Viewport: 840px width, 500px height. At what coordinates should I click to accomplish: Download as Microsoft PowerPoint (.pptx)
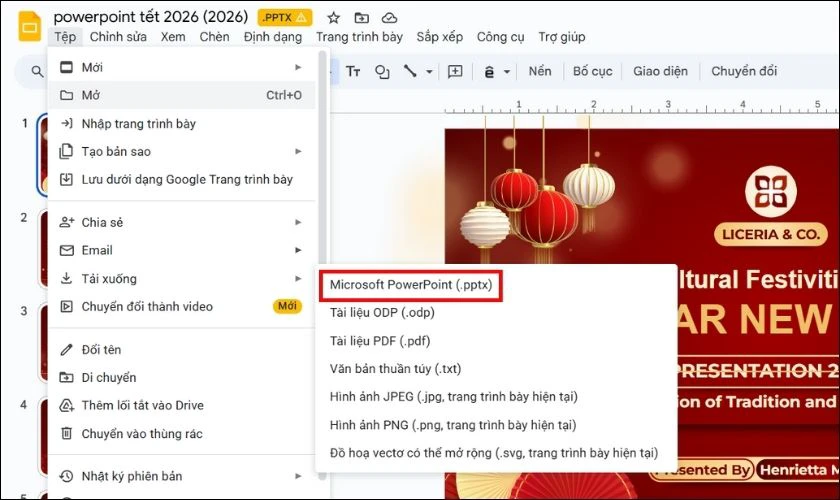[411, 285]
